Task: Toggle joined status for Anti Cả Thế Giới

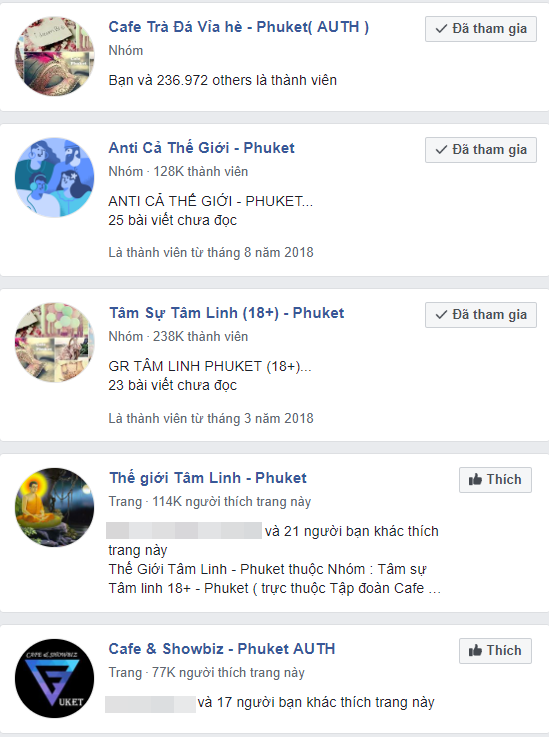Action: [481, 150]
